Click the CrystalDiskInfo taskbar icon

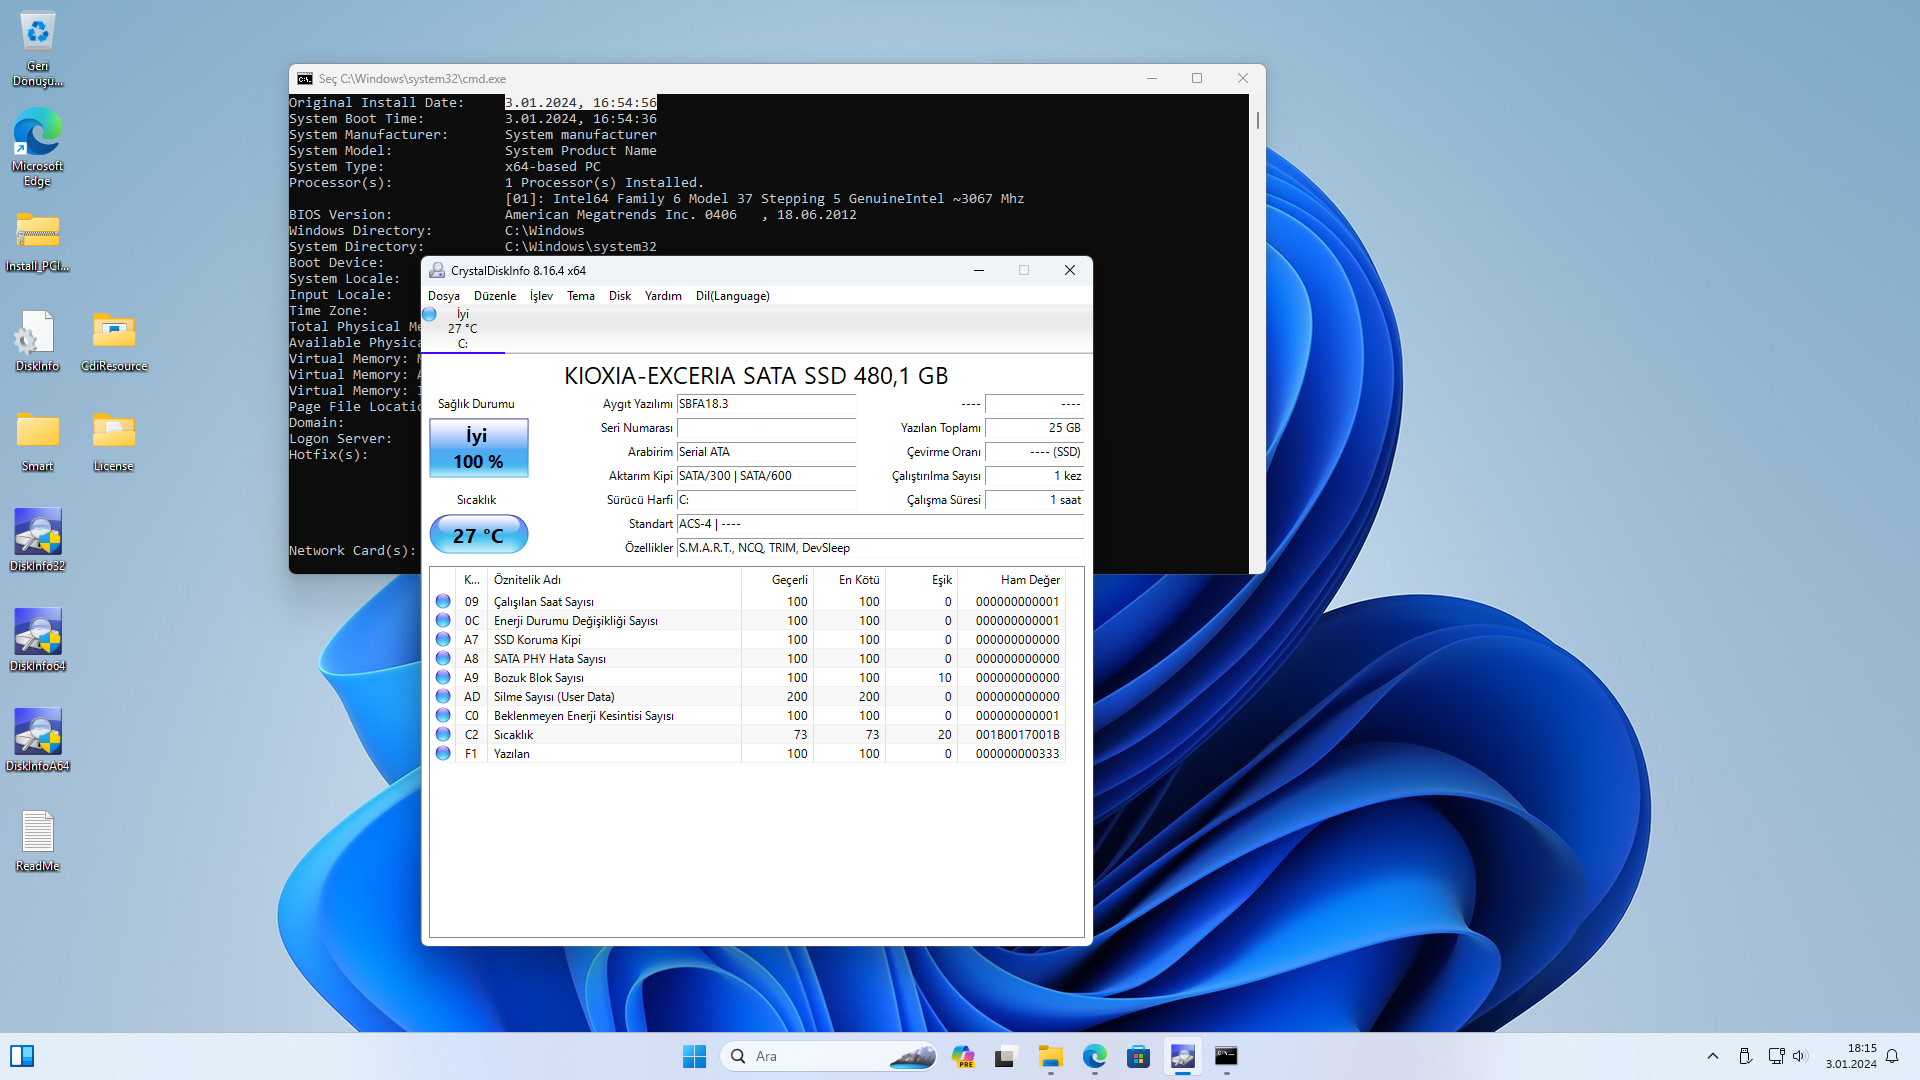1182,1056
